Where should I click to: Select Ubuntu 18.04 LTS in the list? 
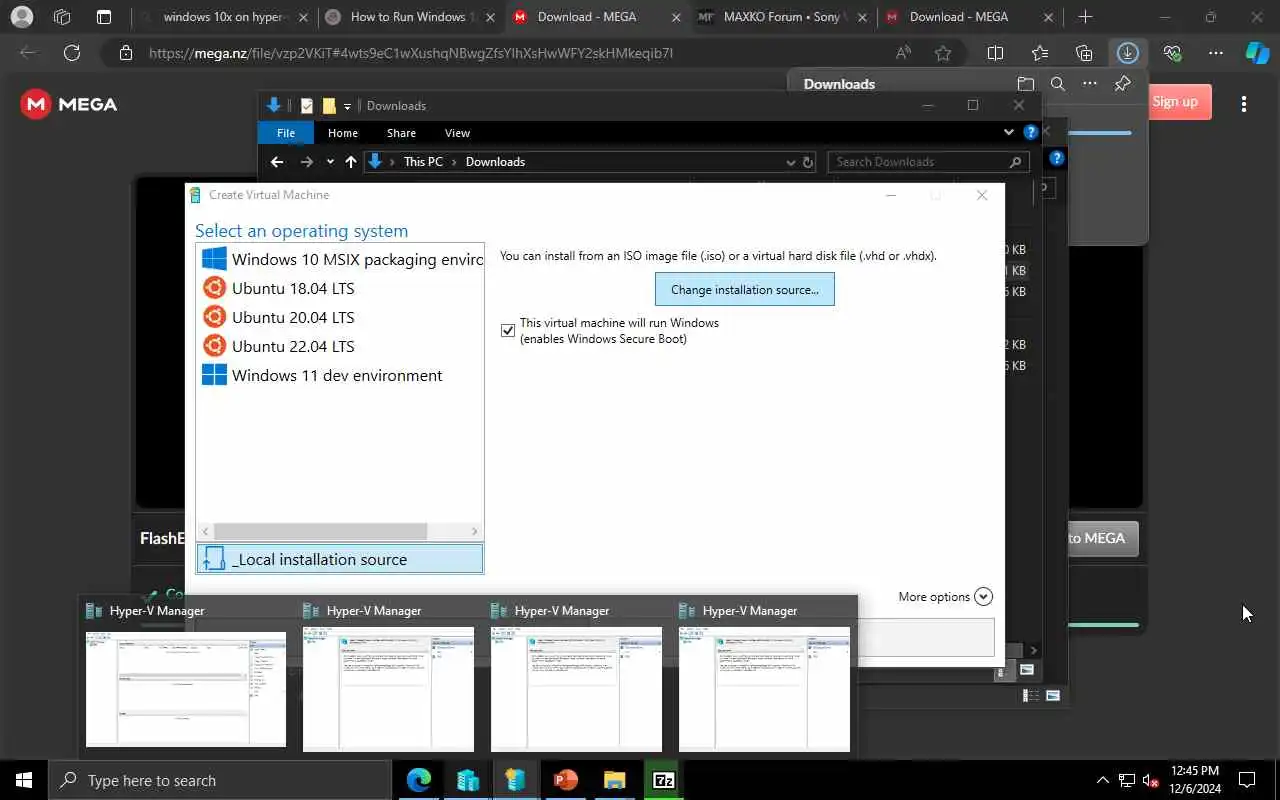(340, 288)
